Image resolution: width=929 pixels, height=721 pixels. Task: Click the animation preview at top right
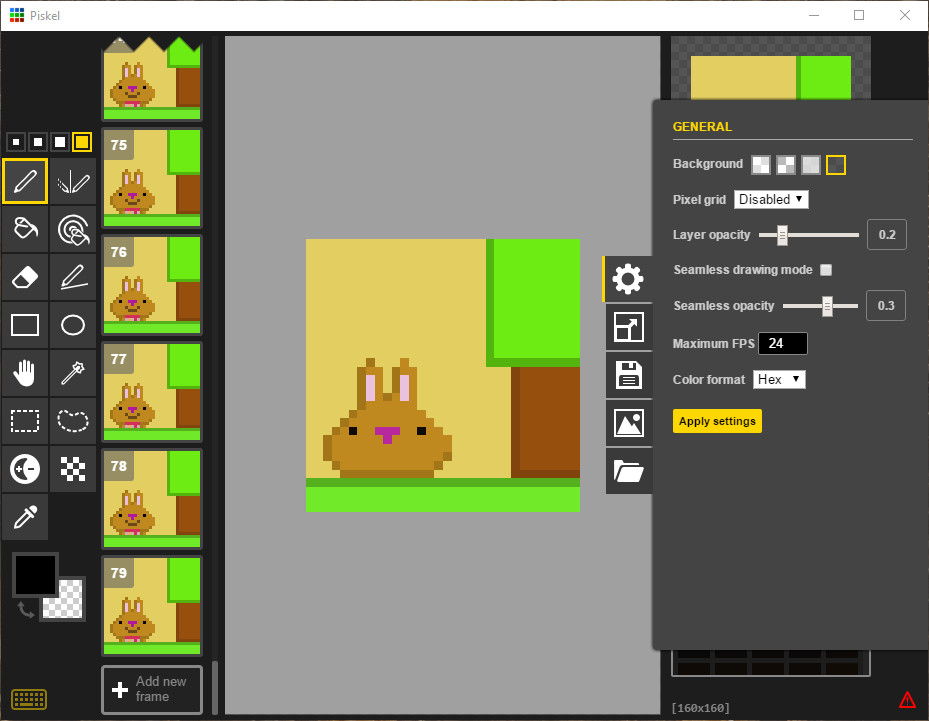click(771, 68)
